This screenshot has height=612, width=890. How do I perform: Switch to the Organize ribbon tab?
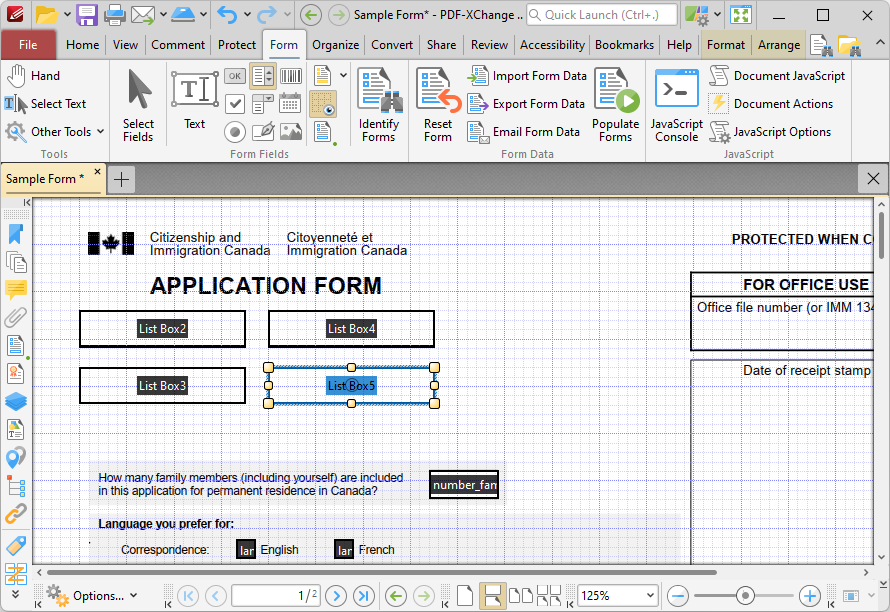pos(335,45)
